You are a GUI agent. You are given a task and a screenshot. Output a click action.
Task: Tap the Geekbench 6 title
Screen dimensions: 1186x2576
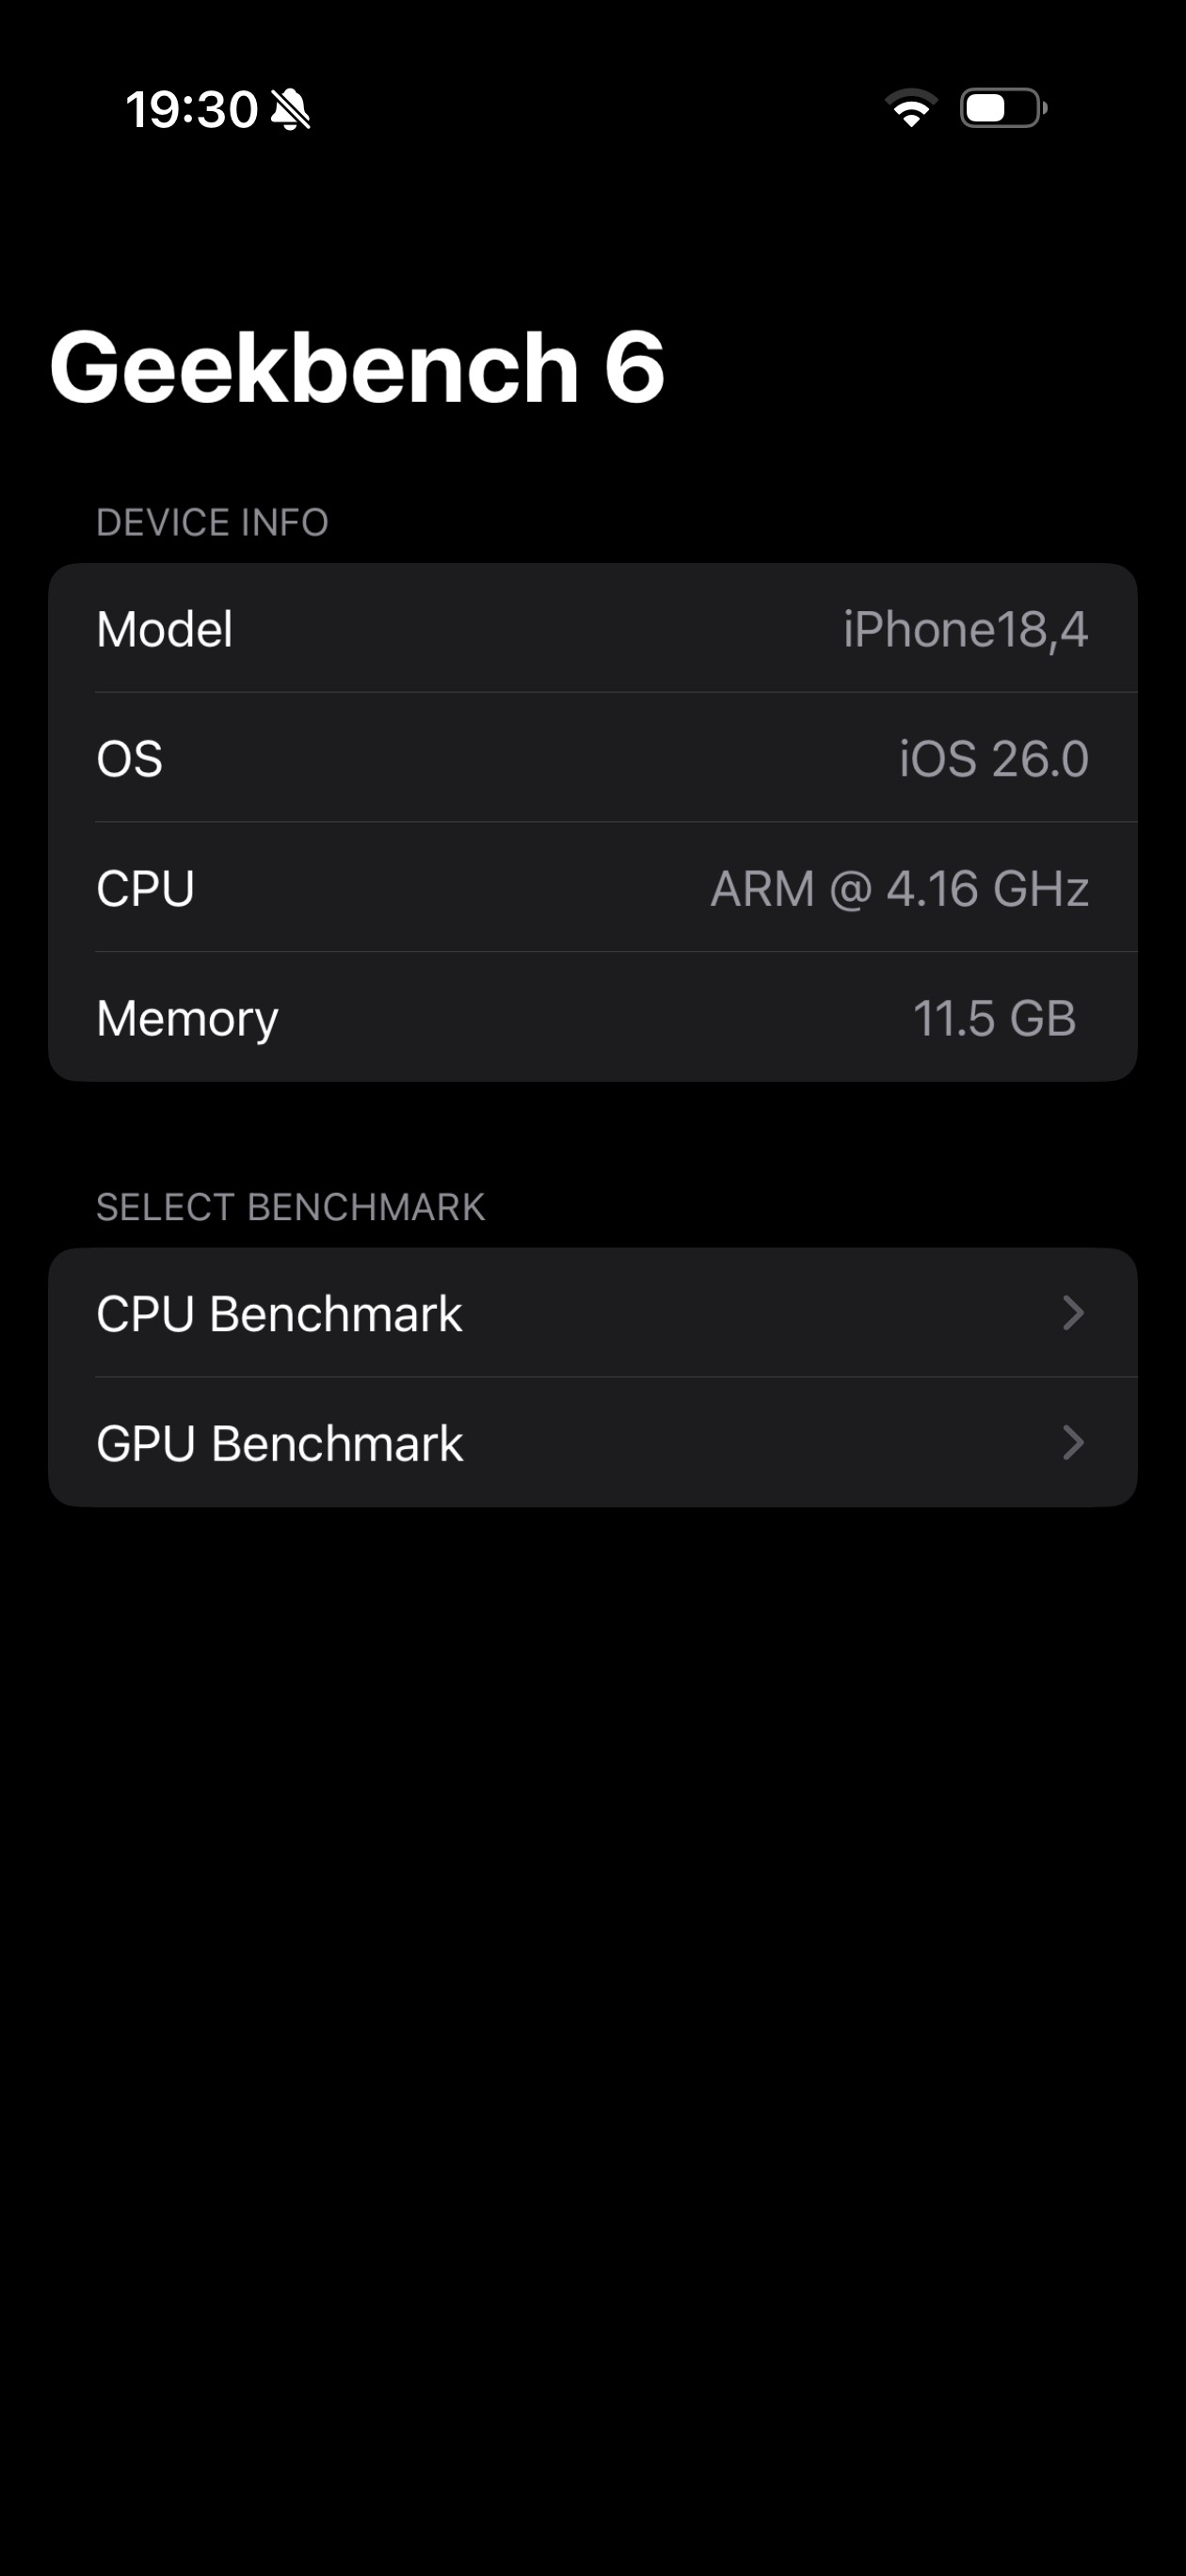[x=357, y=367]
